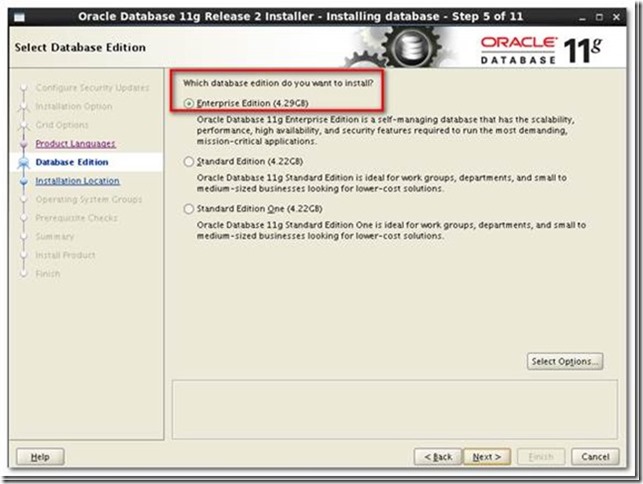Click the Product Languages step bullet
643x484 pixels.
(x=24, y=144)
